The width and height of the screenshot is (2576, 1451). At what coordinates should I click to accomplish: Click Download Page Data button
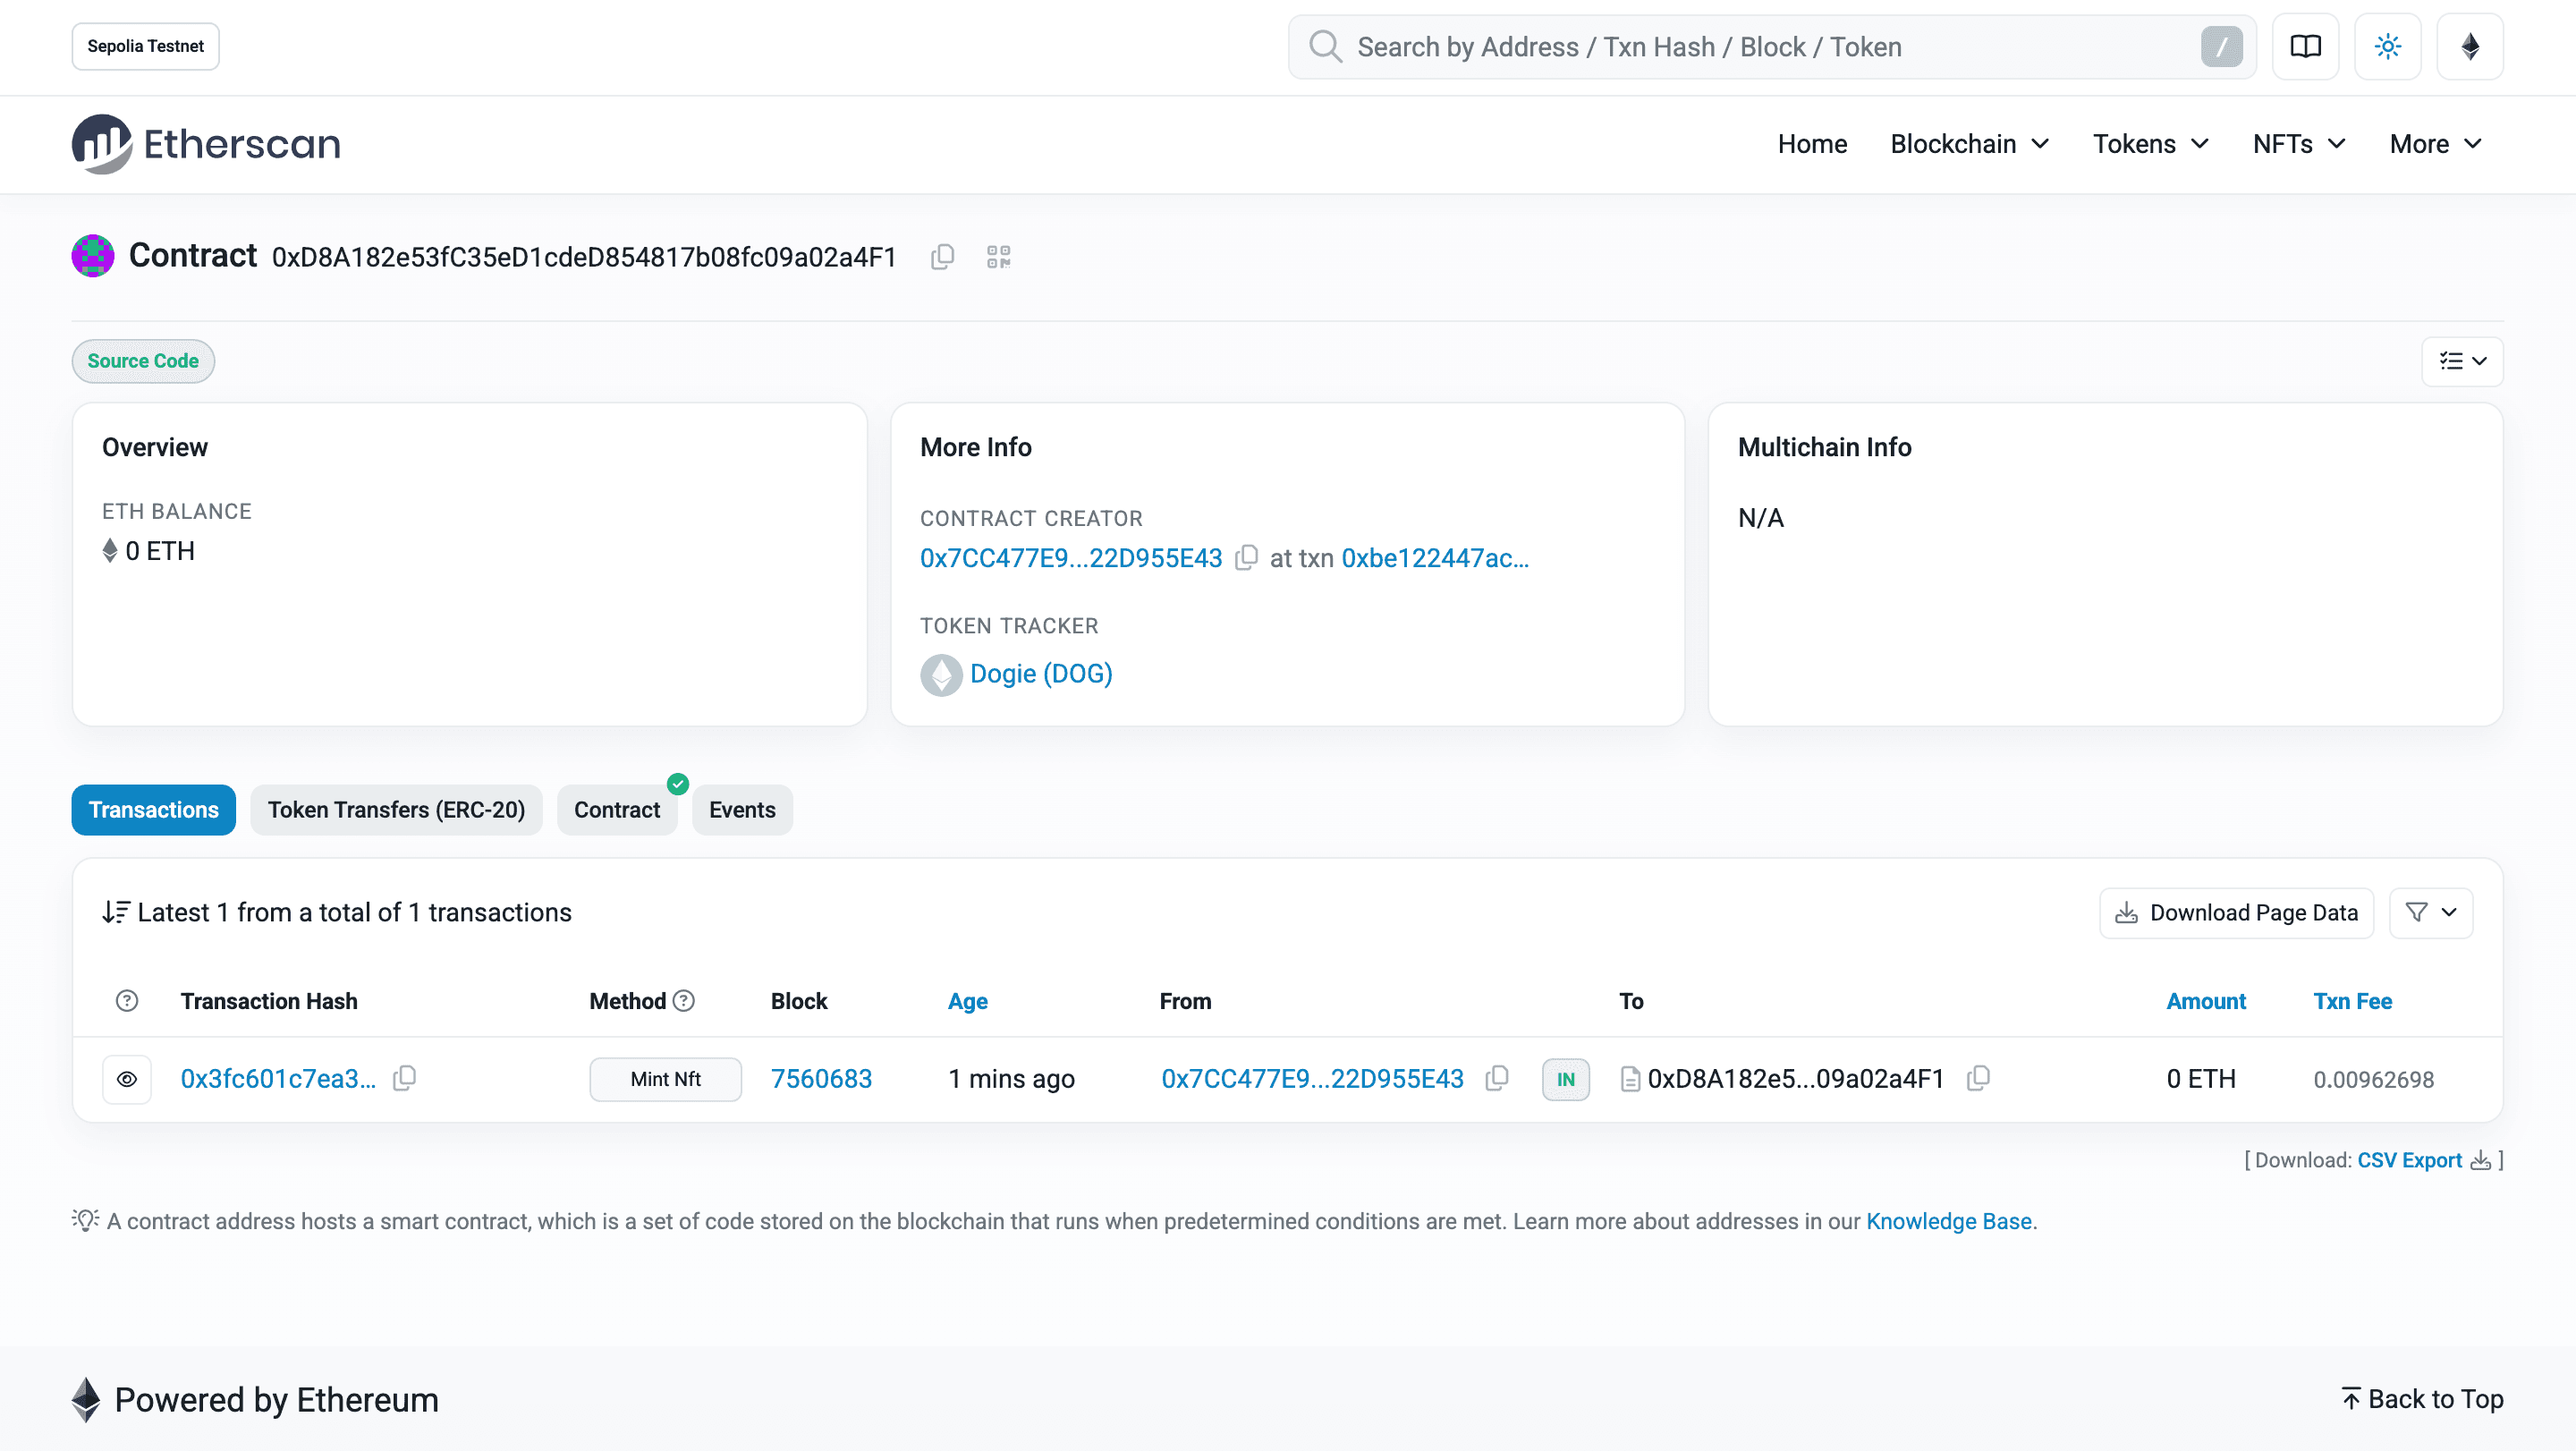click(x=2236, y=913)
